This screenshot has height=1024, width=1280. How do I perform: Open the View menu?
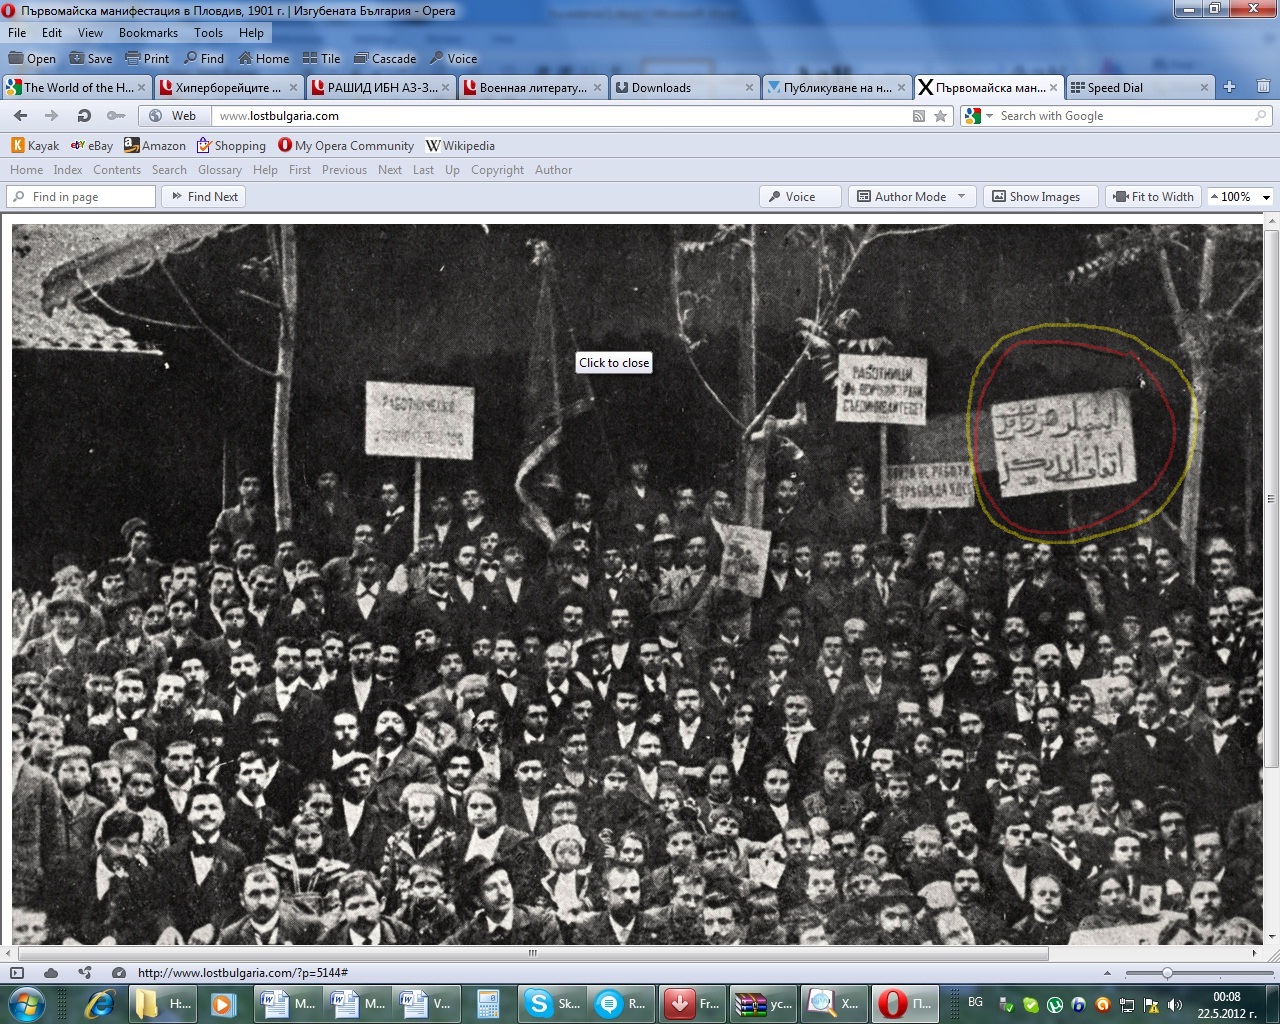[90, 33]
